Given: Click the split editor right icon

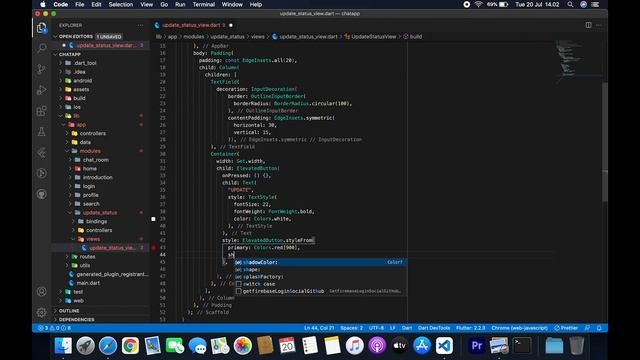Looking at the screenshot, I should click(x=588, y=25).
